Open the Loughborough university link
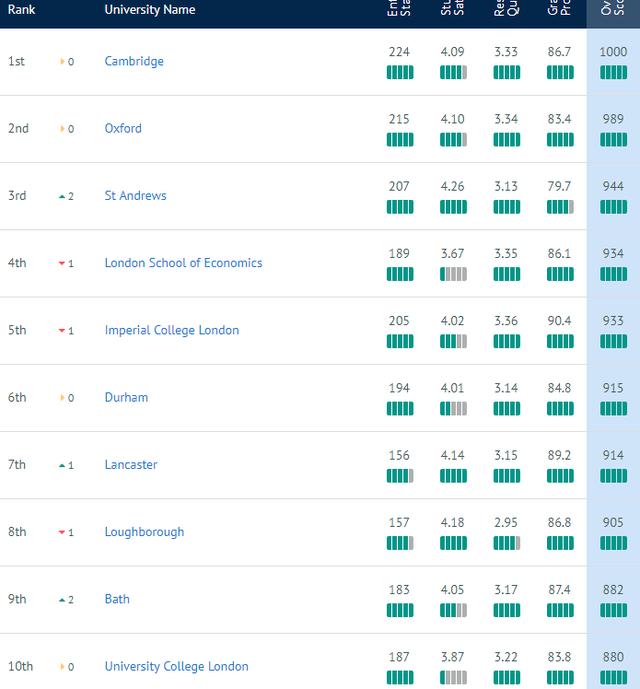 (x=144, y=532)
